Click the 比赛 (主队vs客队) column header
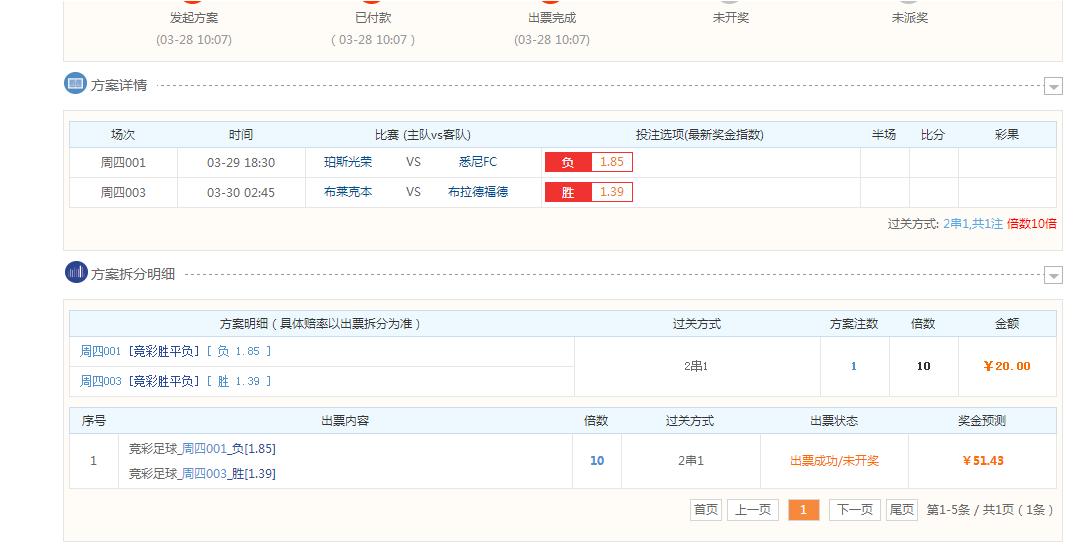Image resolution: width=1075 pixels, height=557 pixels. [423, 135]
